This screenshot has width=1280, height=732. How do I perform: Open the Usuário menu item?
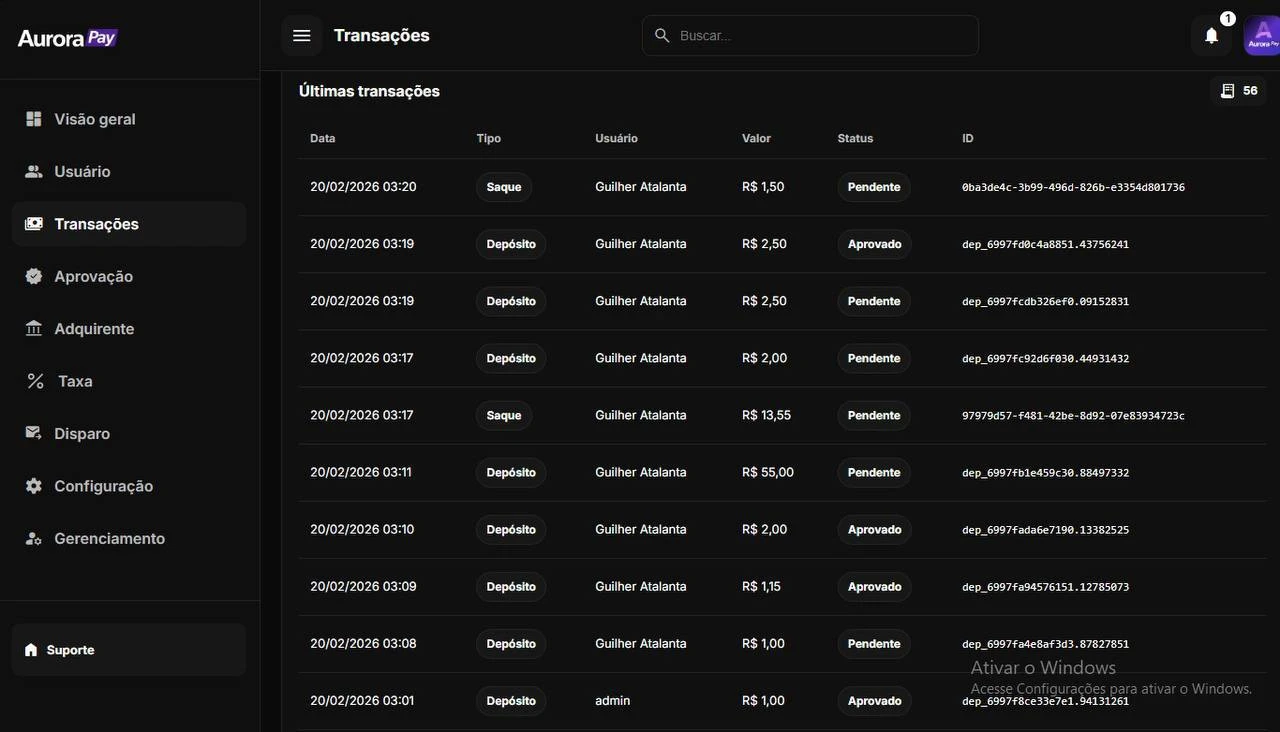click(x=82, y=172)
